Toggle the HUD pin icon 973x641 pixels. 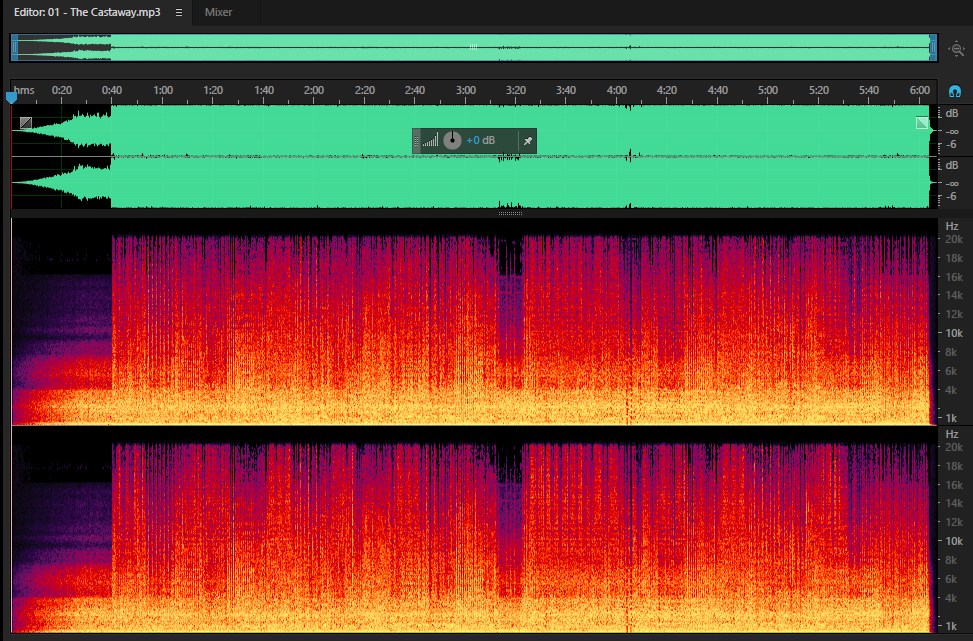pos(527,141)
